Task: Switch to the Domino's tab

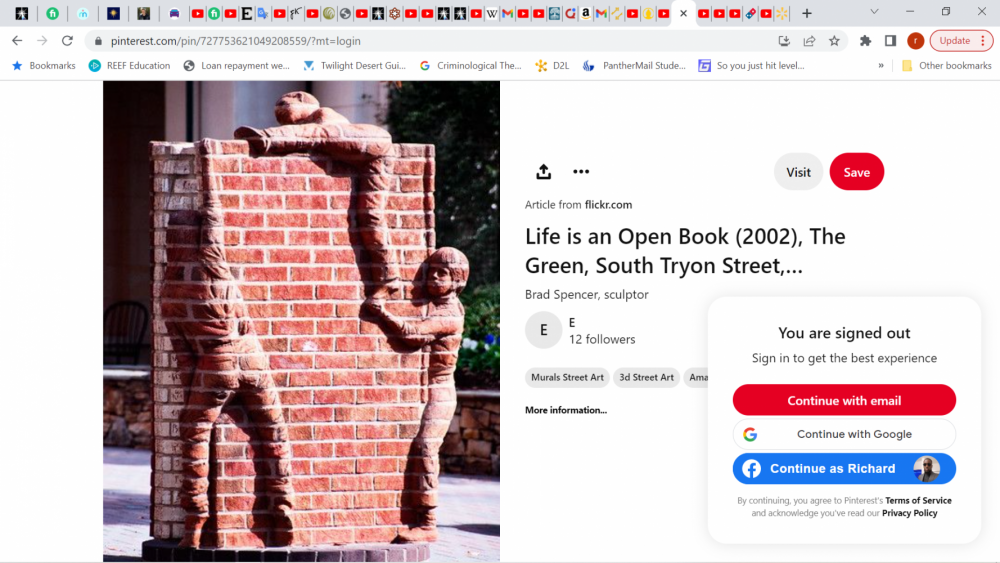Action: click(750, 13)
